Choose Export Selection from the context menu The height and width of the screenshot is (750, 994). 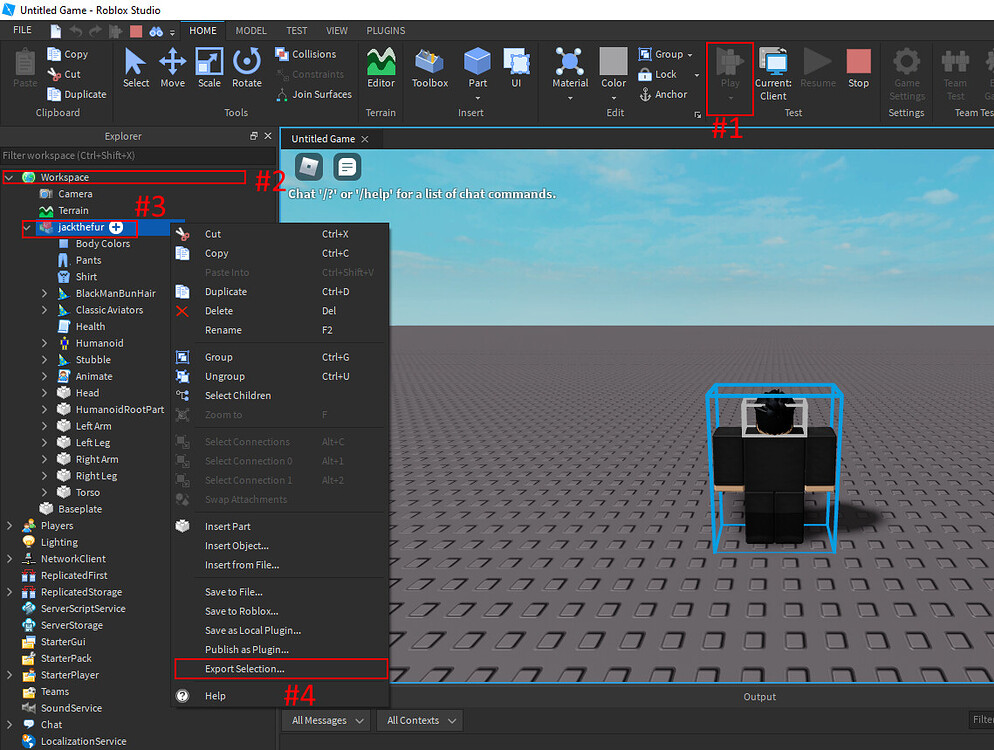pyautogui.click(x=243, y=668)
